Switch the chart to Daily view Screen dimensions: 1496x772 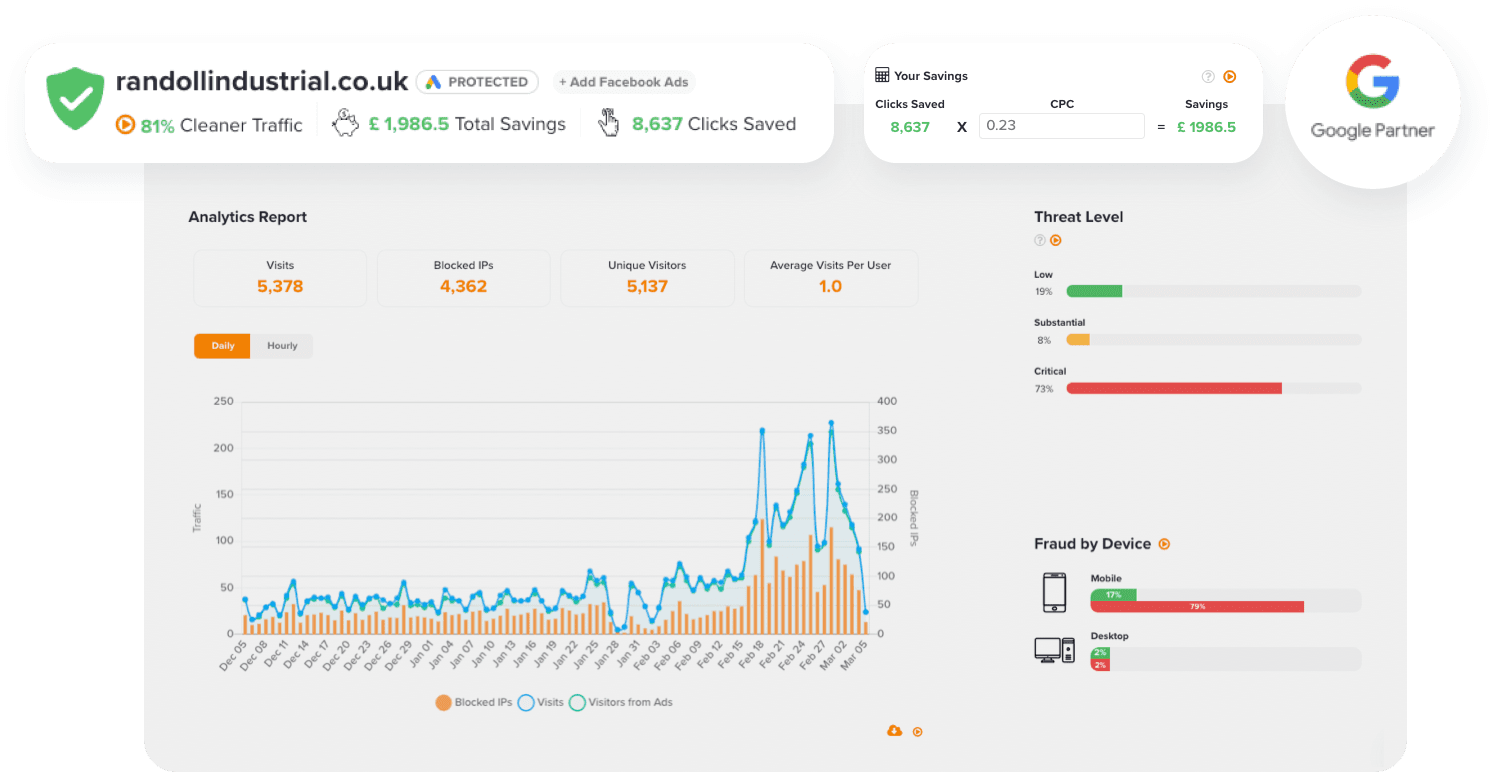tap(222, 346)
